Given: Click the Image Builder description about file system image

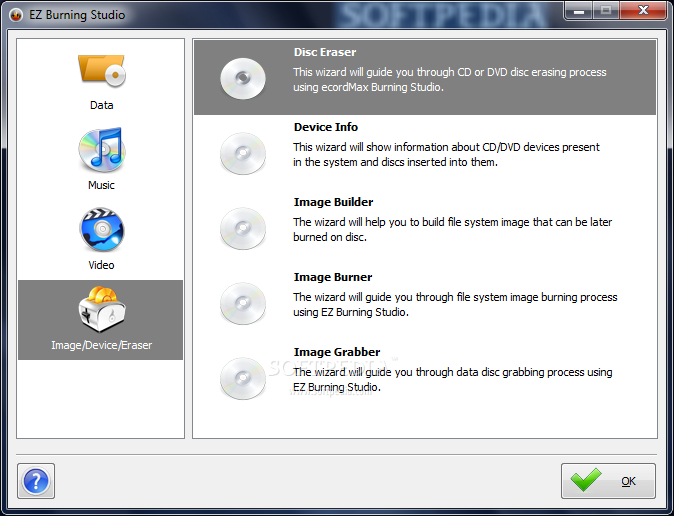Looking at the screenshot, I should 453,230.
